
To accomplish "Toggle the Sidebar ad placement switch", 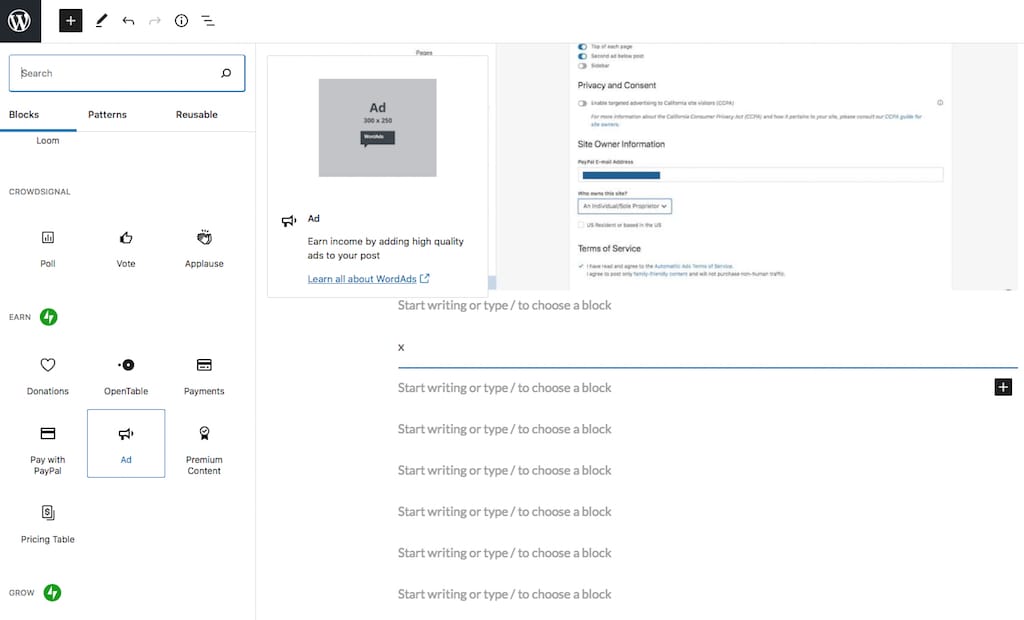I will click(x=583, y=66).
